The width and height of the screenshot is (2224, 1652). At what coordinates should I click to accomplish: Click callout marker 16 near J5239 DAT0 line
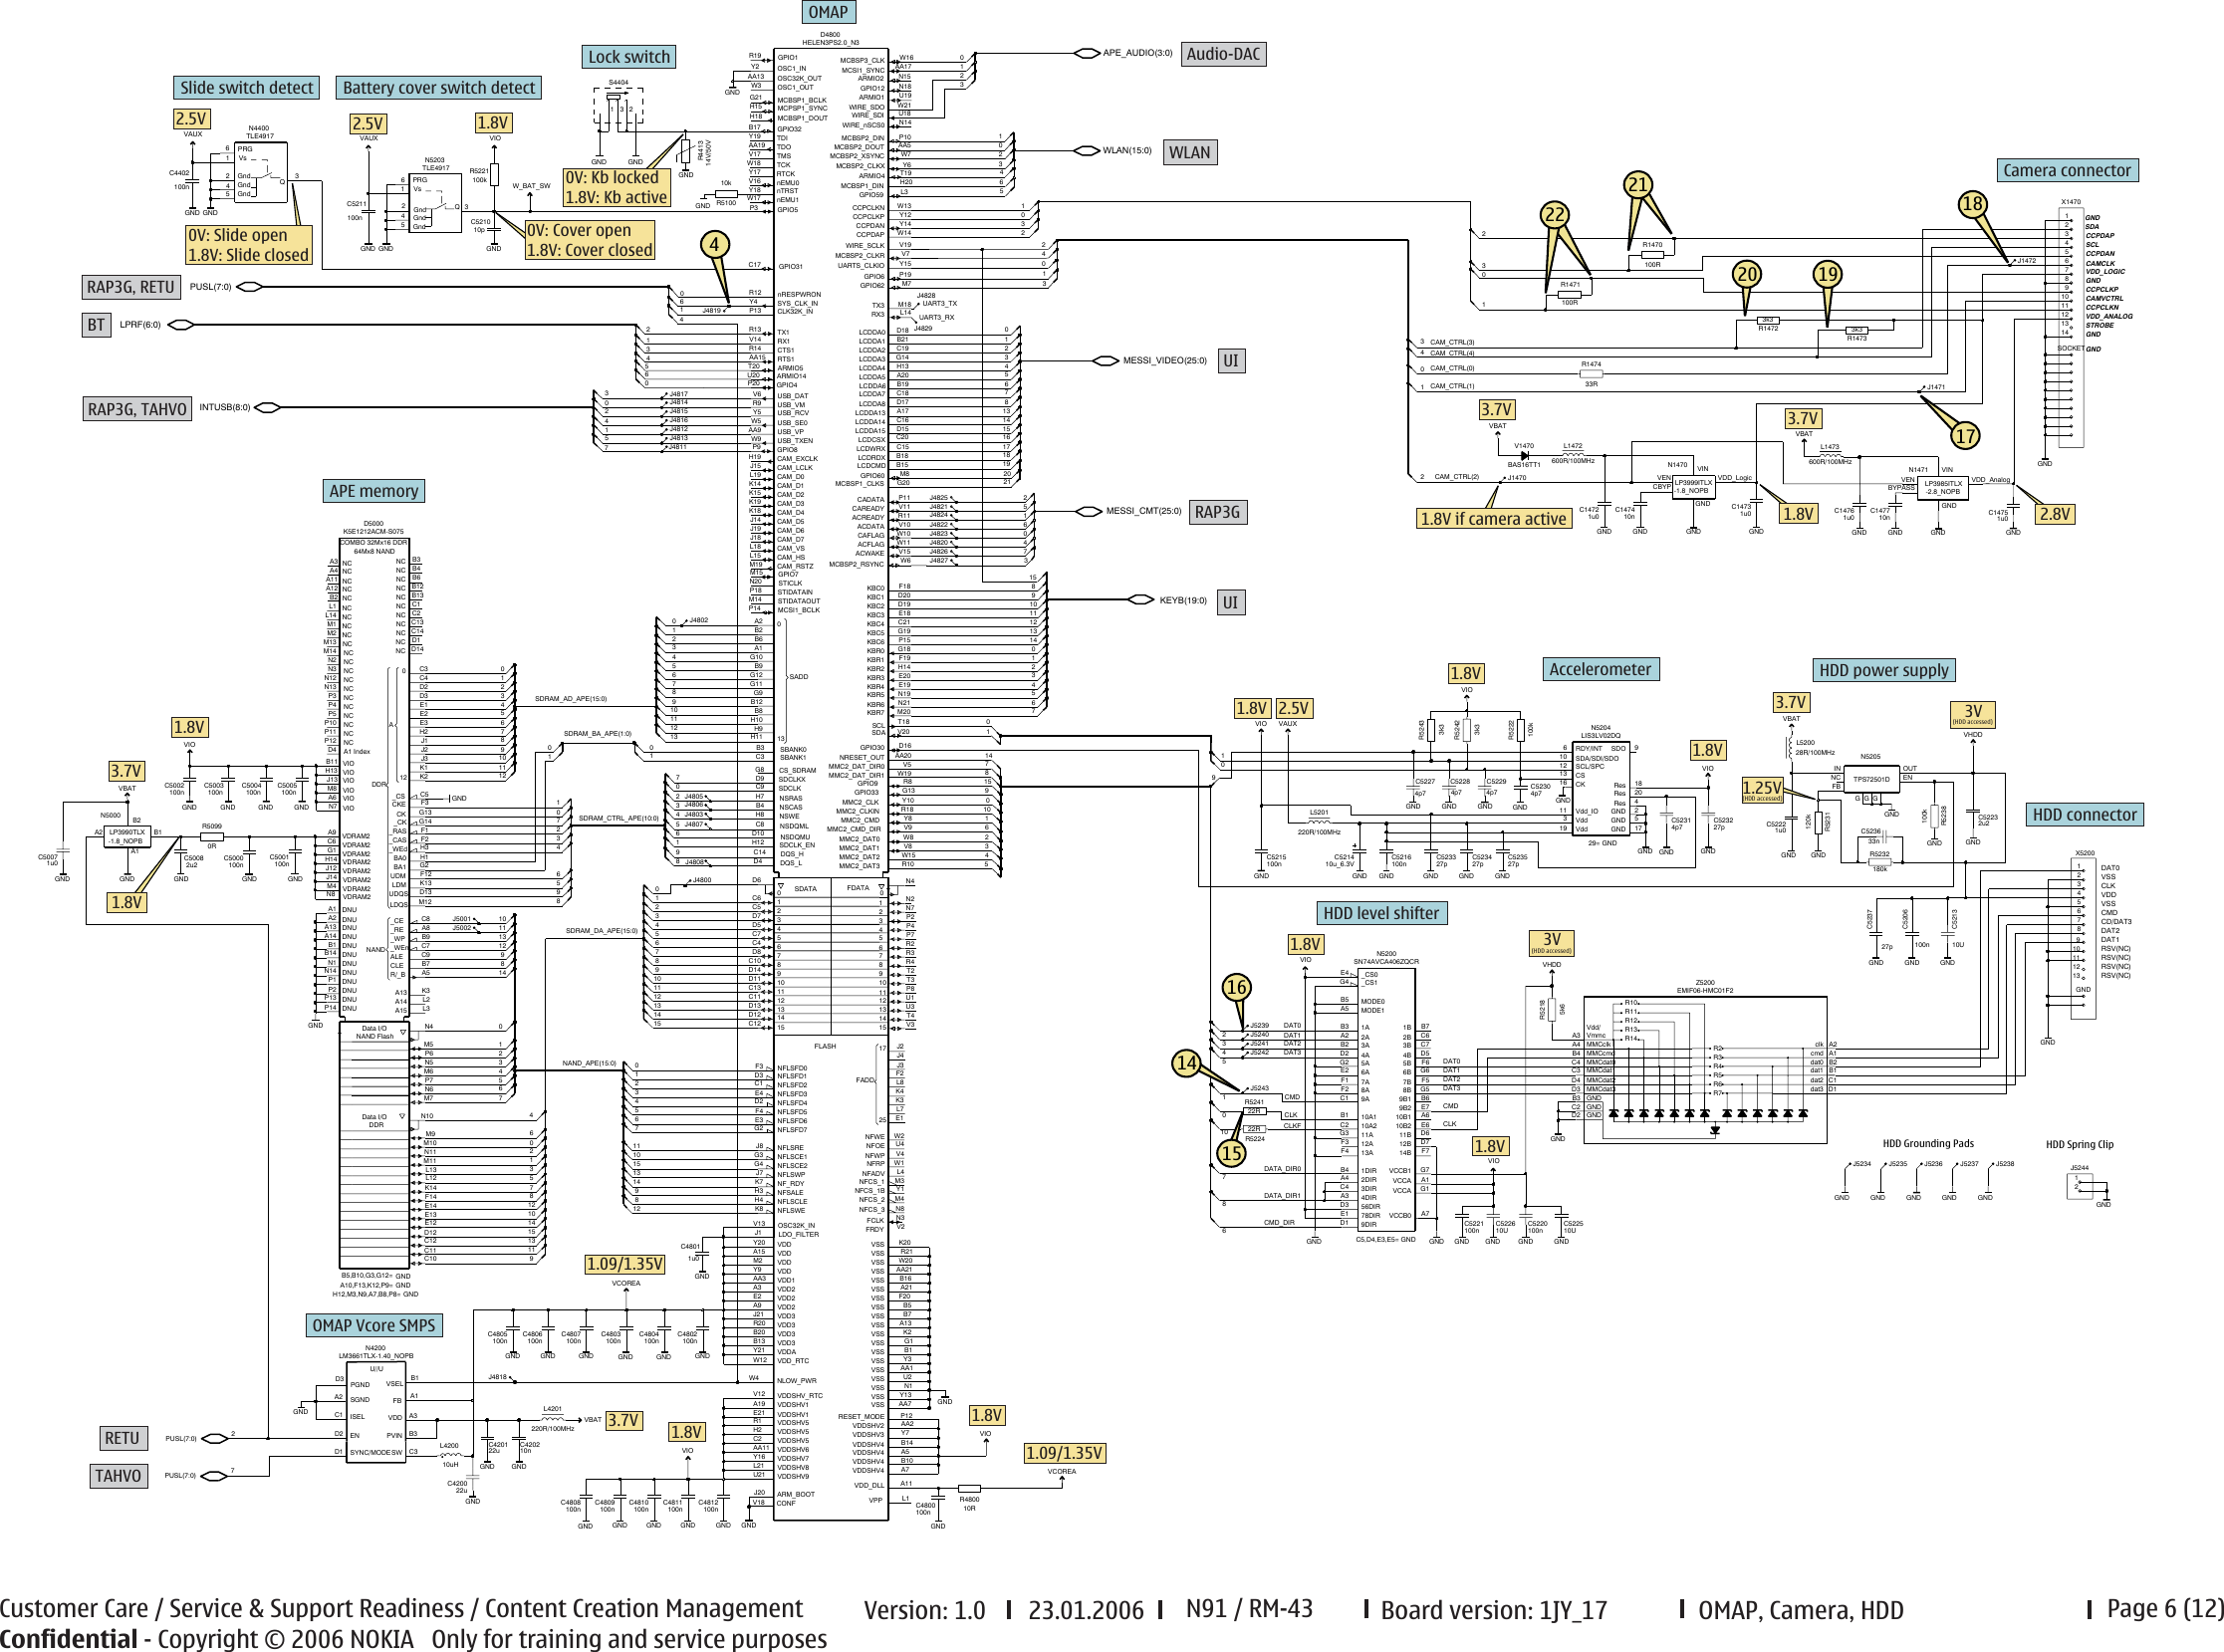[1237, 988]
